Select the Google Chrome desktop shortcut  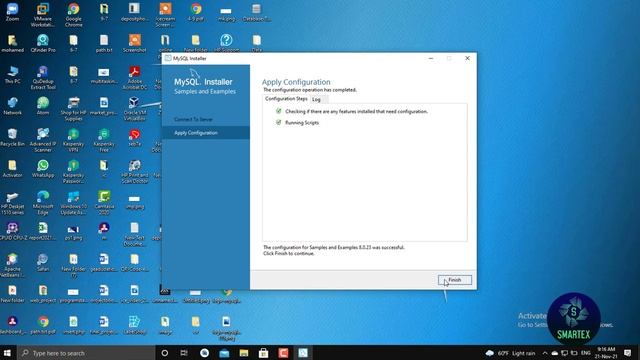click(73, 15)
